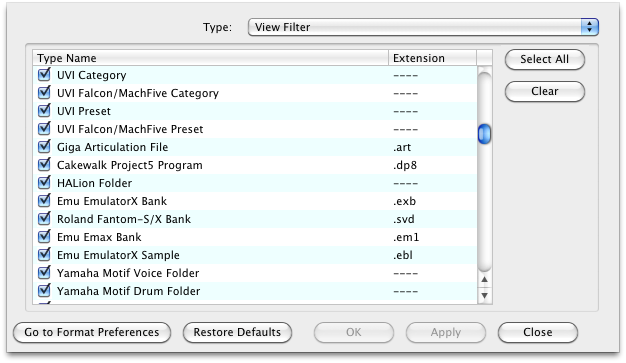
Task: Select the 'HALion Folder' row text
Action: click(95, 183)
